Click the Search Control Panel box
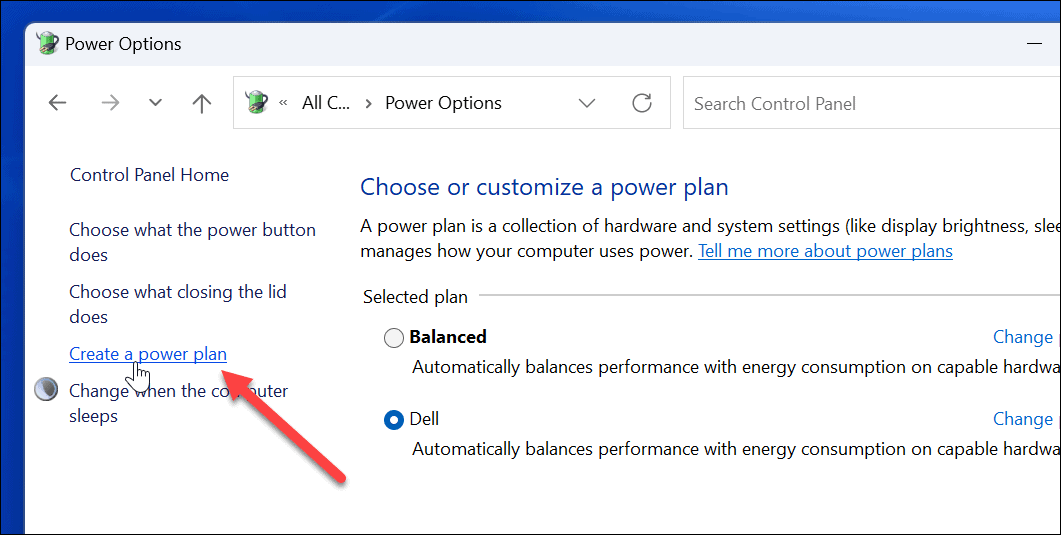This screenshot has width=1061, height=535. [870, 103]
